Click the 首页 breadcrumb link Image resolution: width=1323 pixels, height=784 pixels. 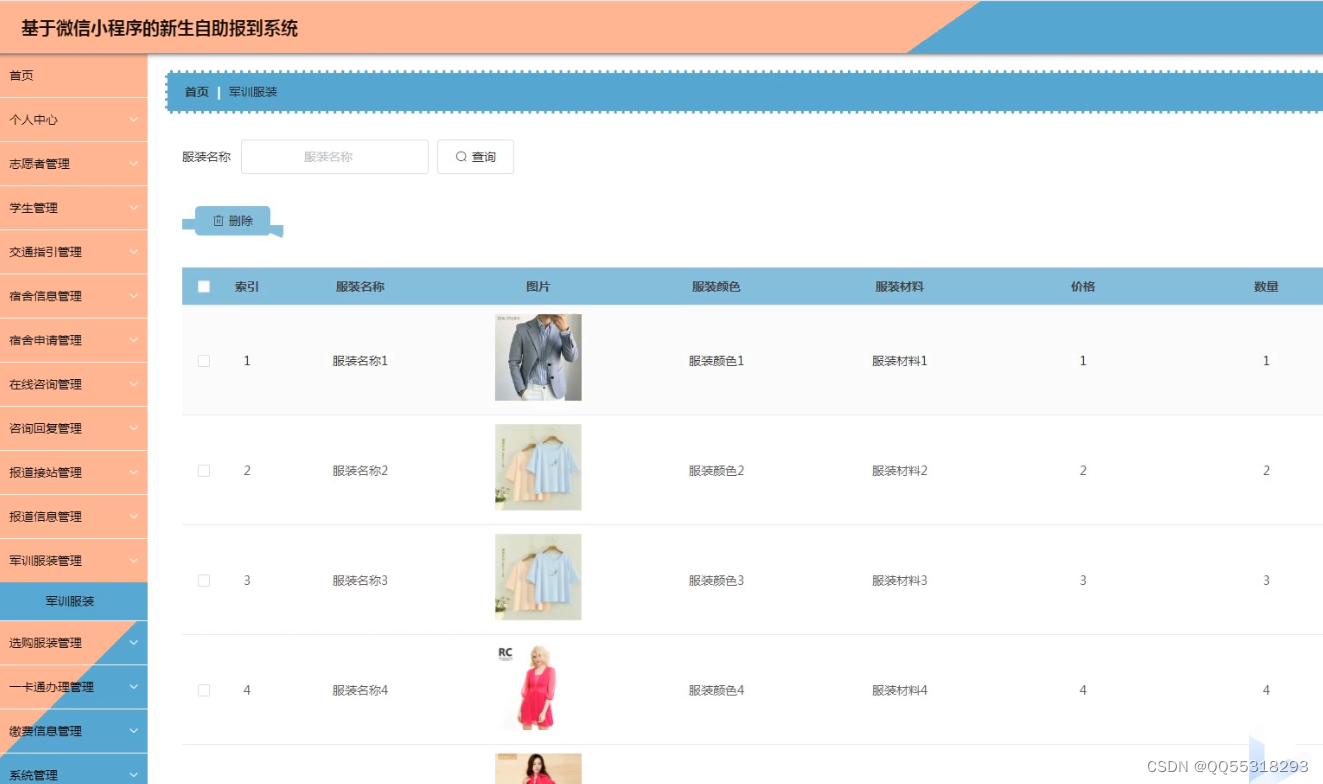tap(197, 92)
